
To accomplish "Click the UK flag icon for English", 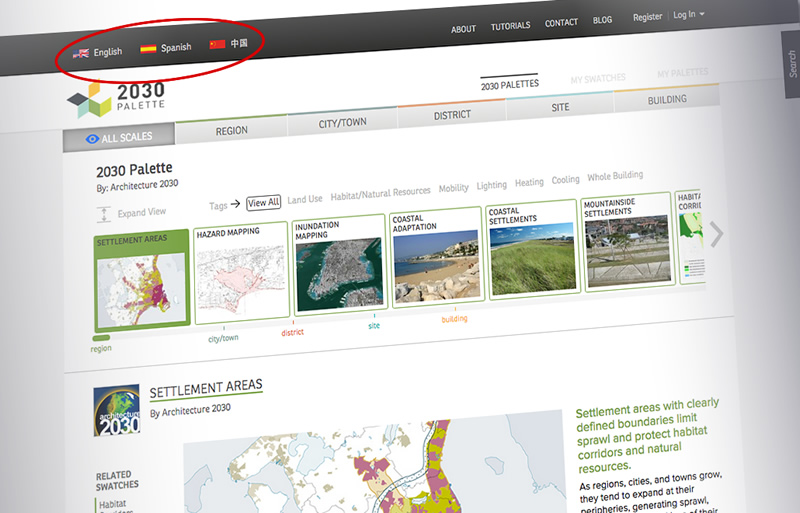I will (x=81, y=52).
